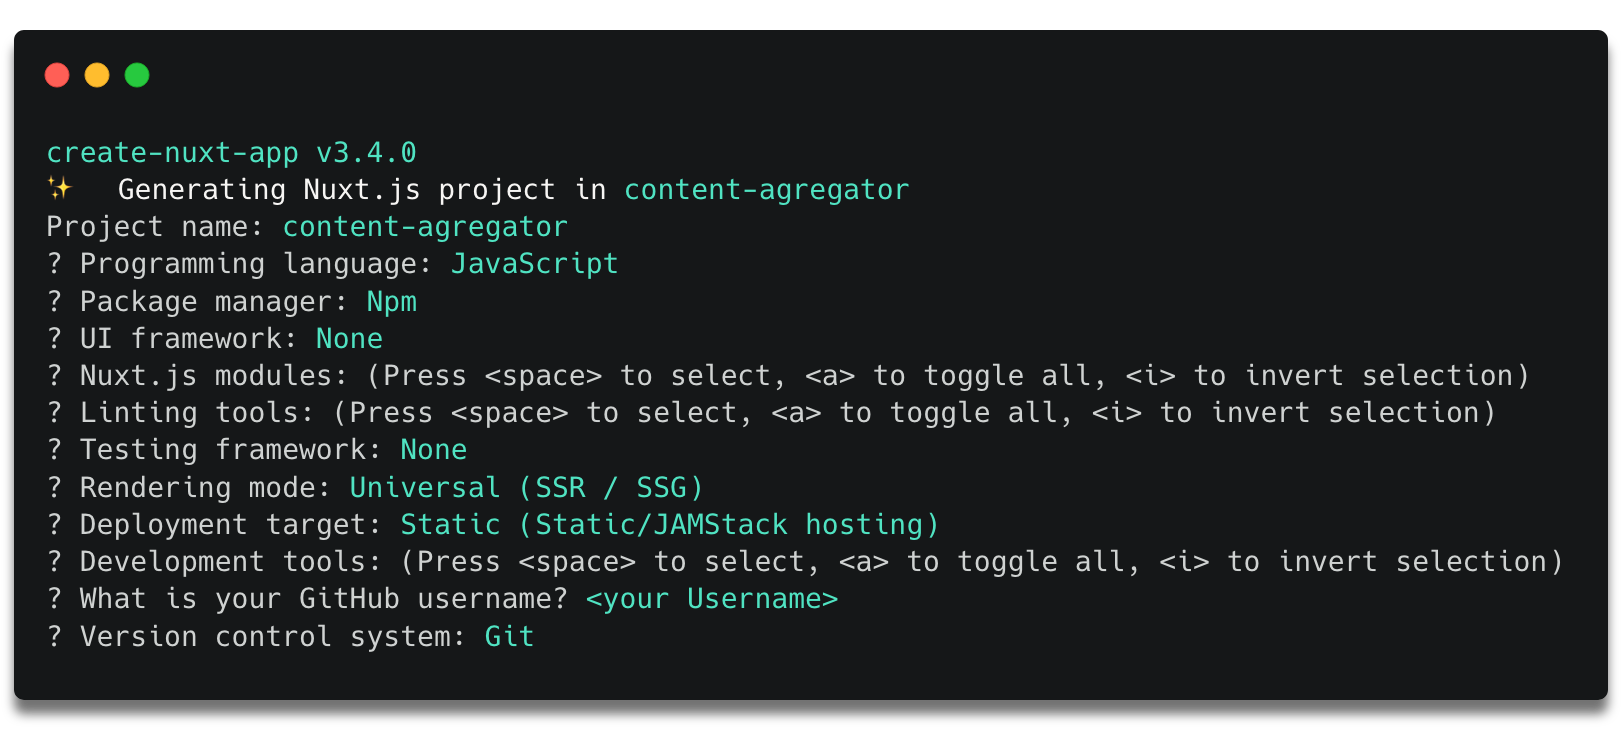Click the JavaScript programming language answer

pyautogui.click(x=535, y=264)
